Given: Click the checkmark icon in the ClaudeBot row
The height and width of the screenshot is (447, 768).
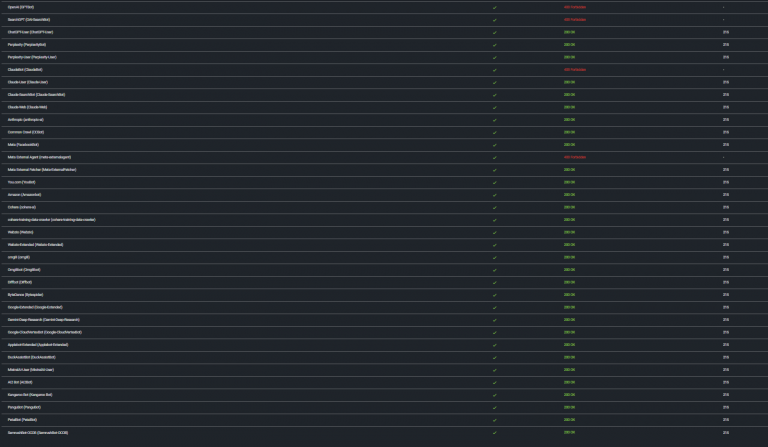Looking at the screenshot, I should tap(494, 69).
